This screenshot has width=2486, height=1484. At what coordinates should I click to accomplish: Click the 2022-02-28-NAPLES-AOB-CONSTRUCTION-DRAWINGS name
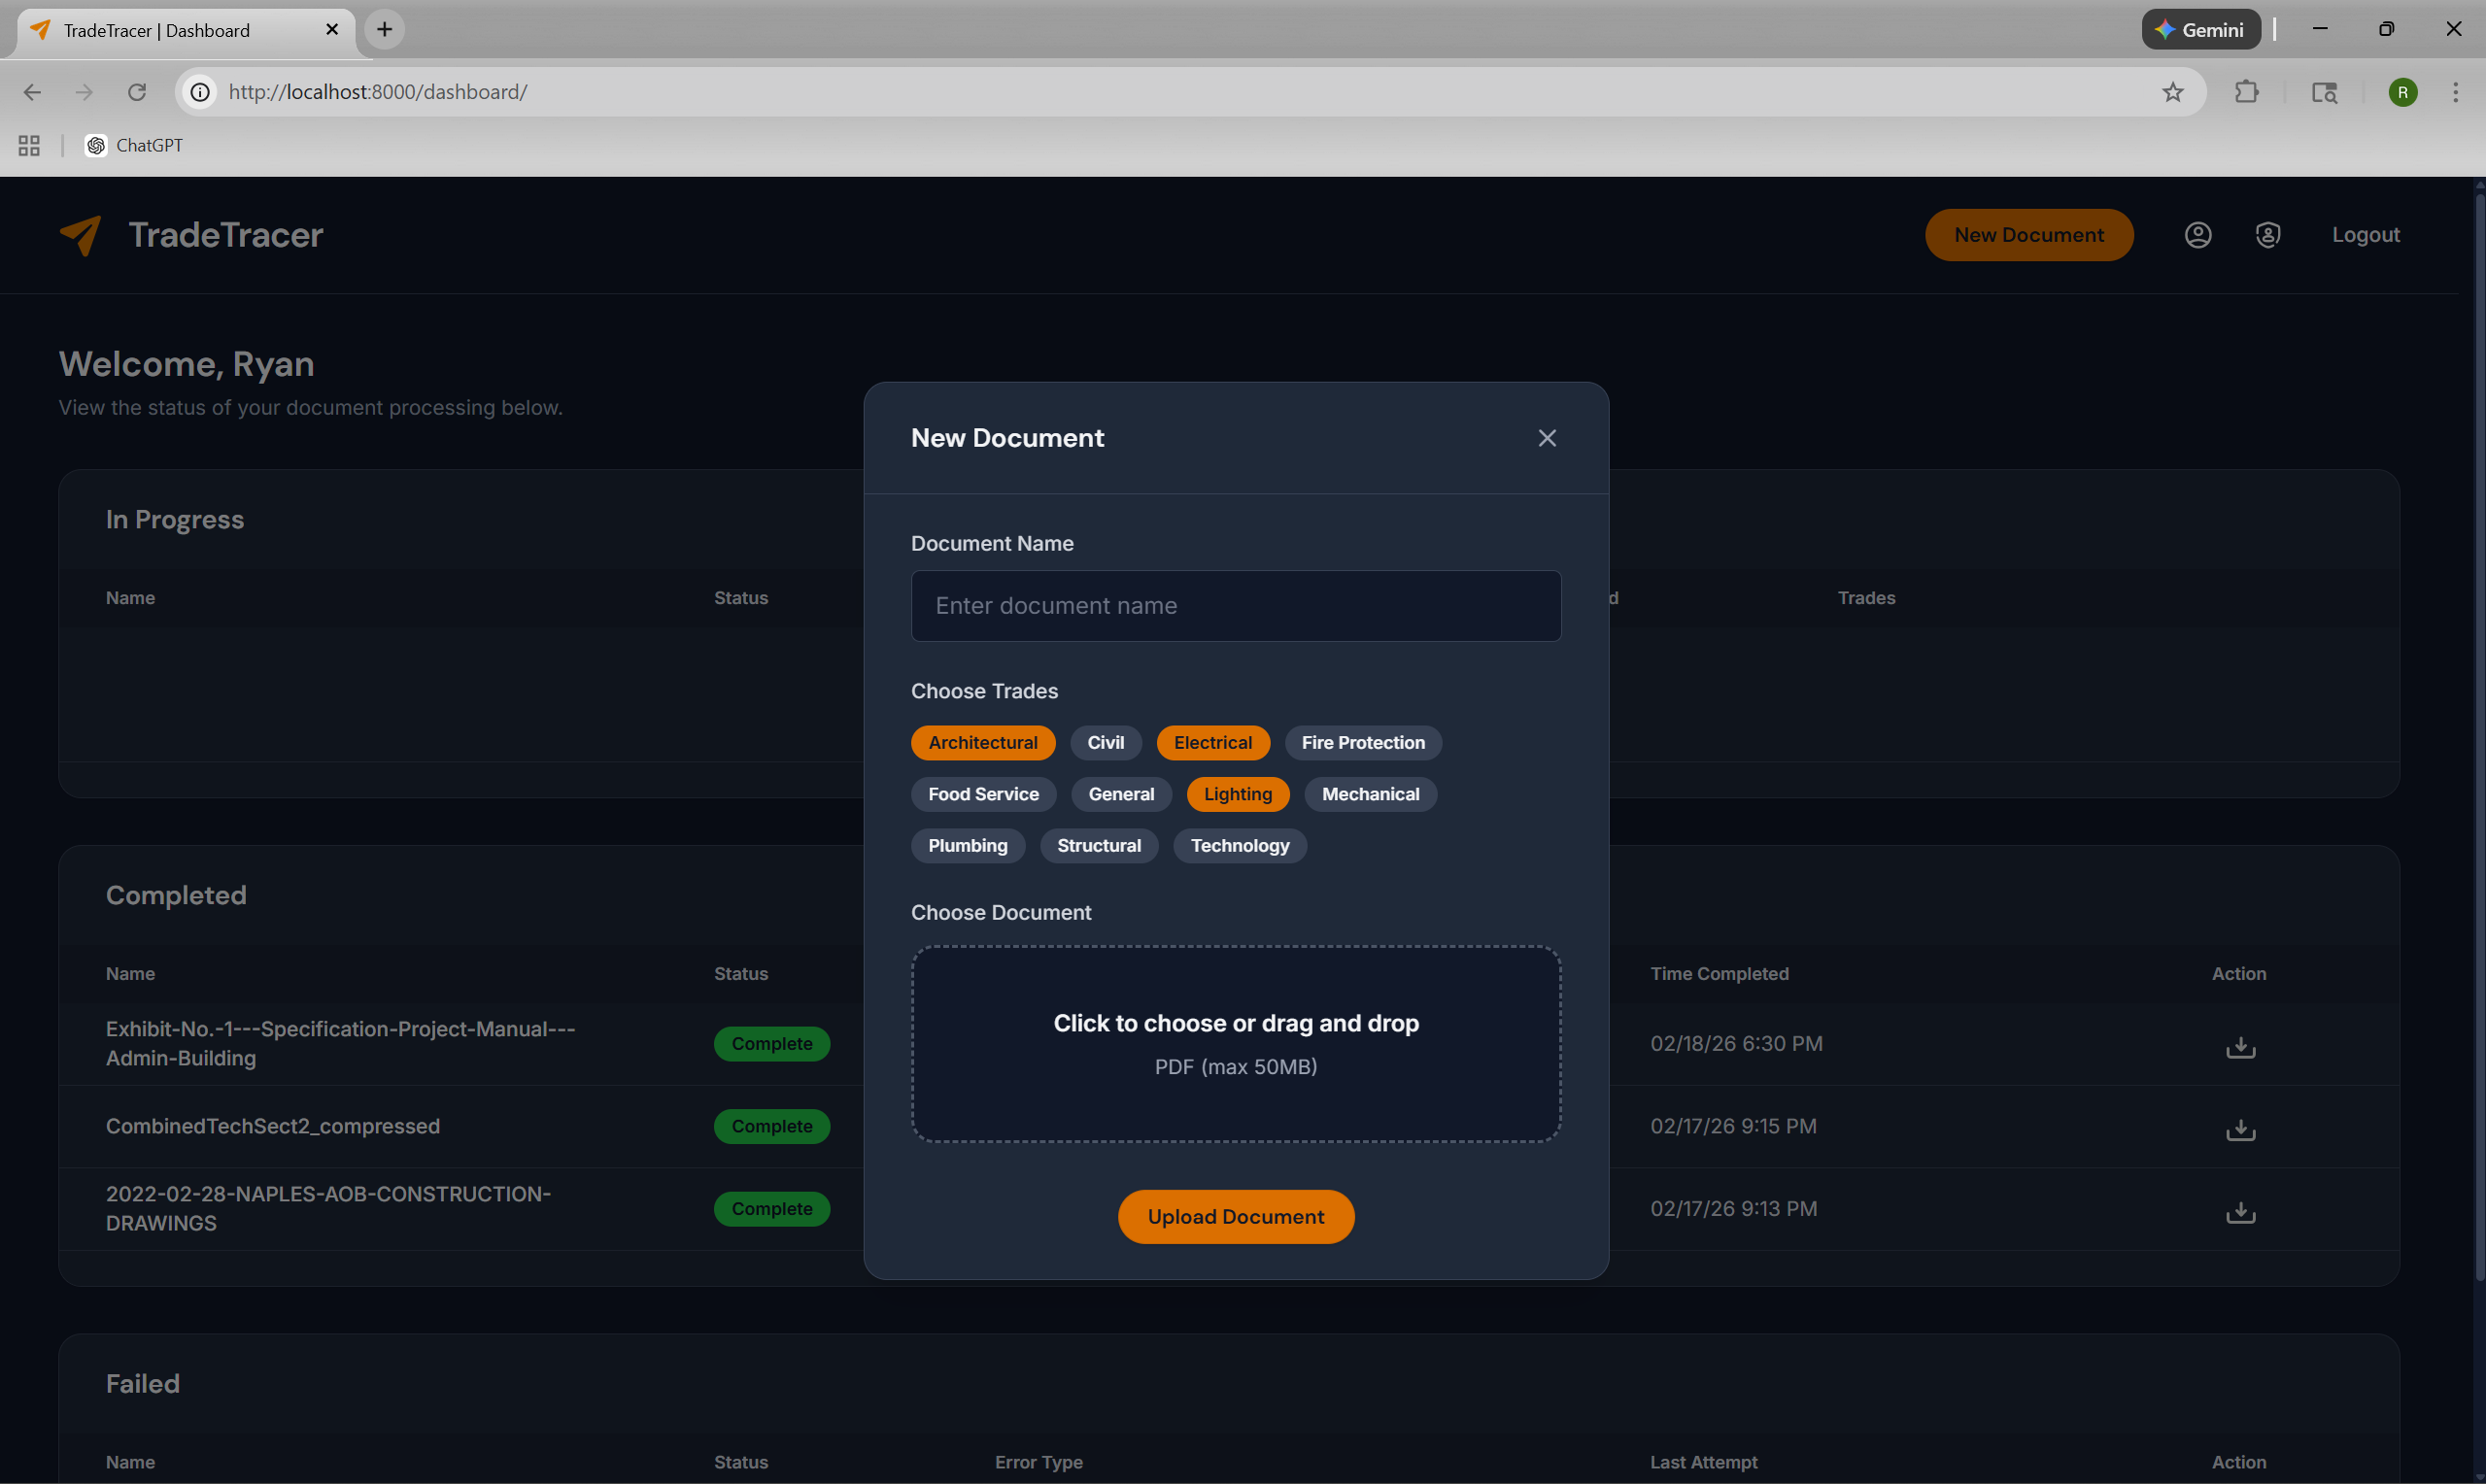pos(329,1209)
